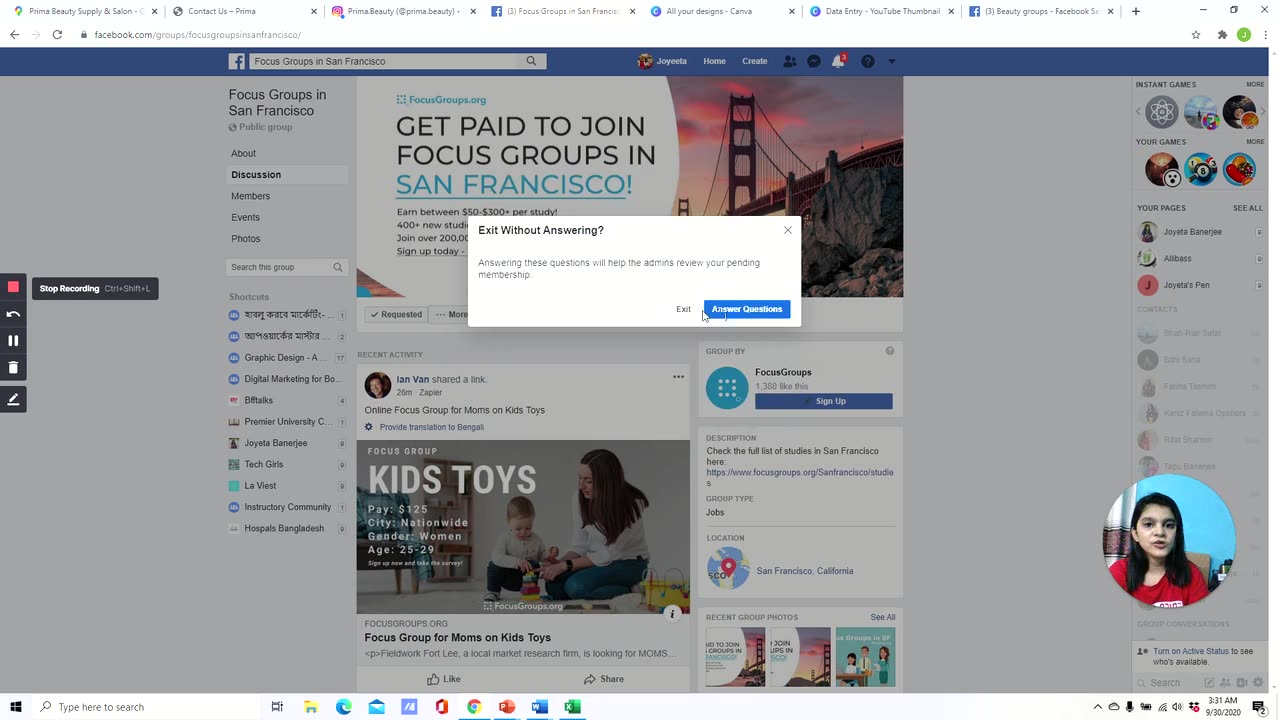Bookmark this page star icon
The height and width of the screenshot is (720, 1280).
tap(1196, 34)
